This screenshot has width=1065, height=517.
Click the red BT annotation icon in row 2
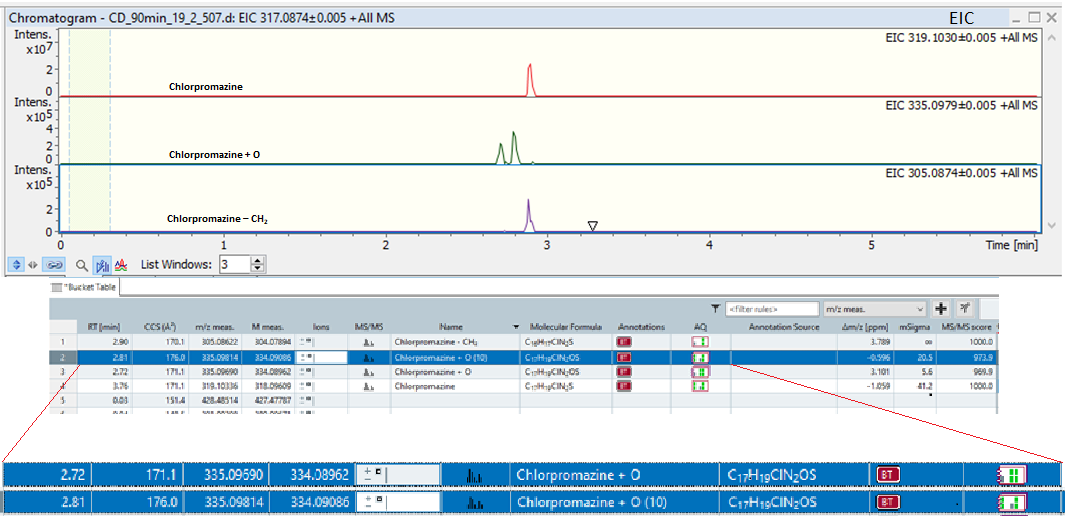[x=624, y=357]
